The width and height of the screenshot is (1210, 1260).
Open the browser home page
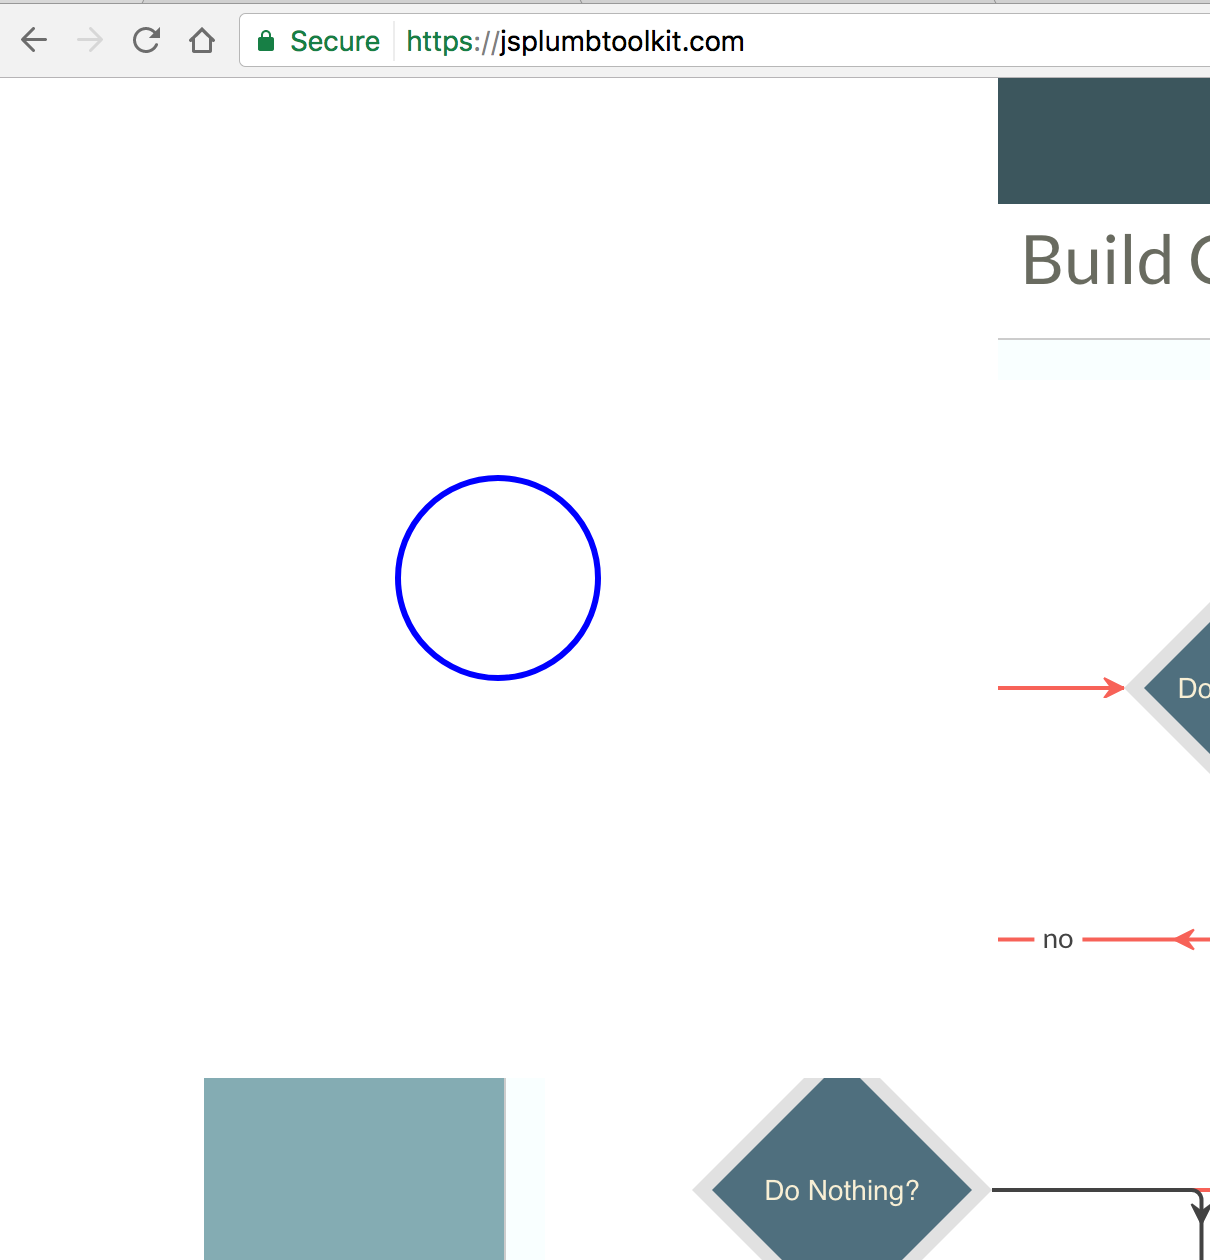click(202, 40)
